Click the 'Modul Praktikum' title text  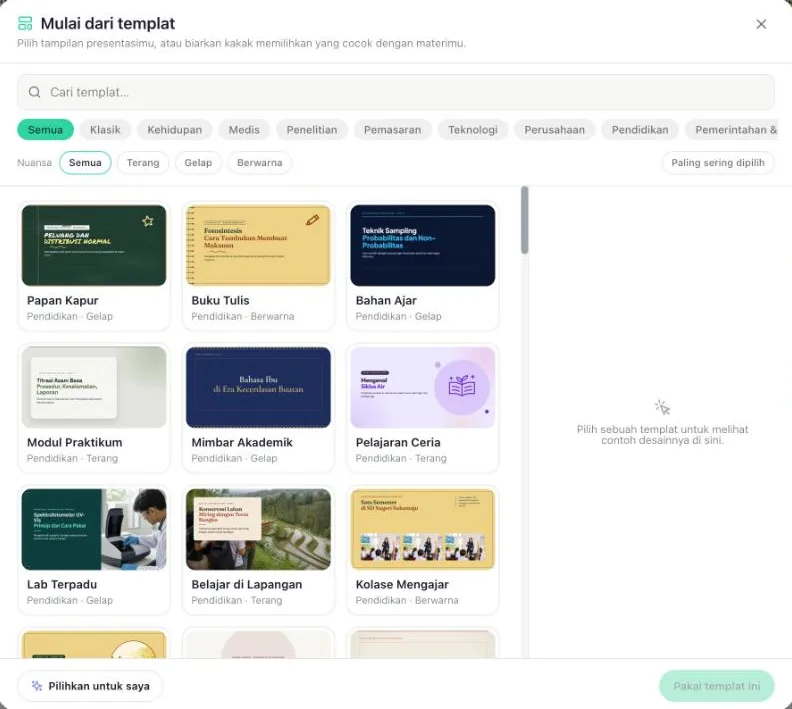coord(75,442)
